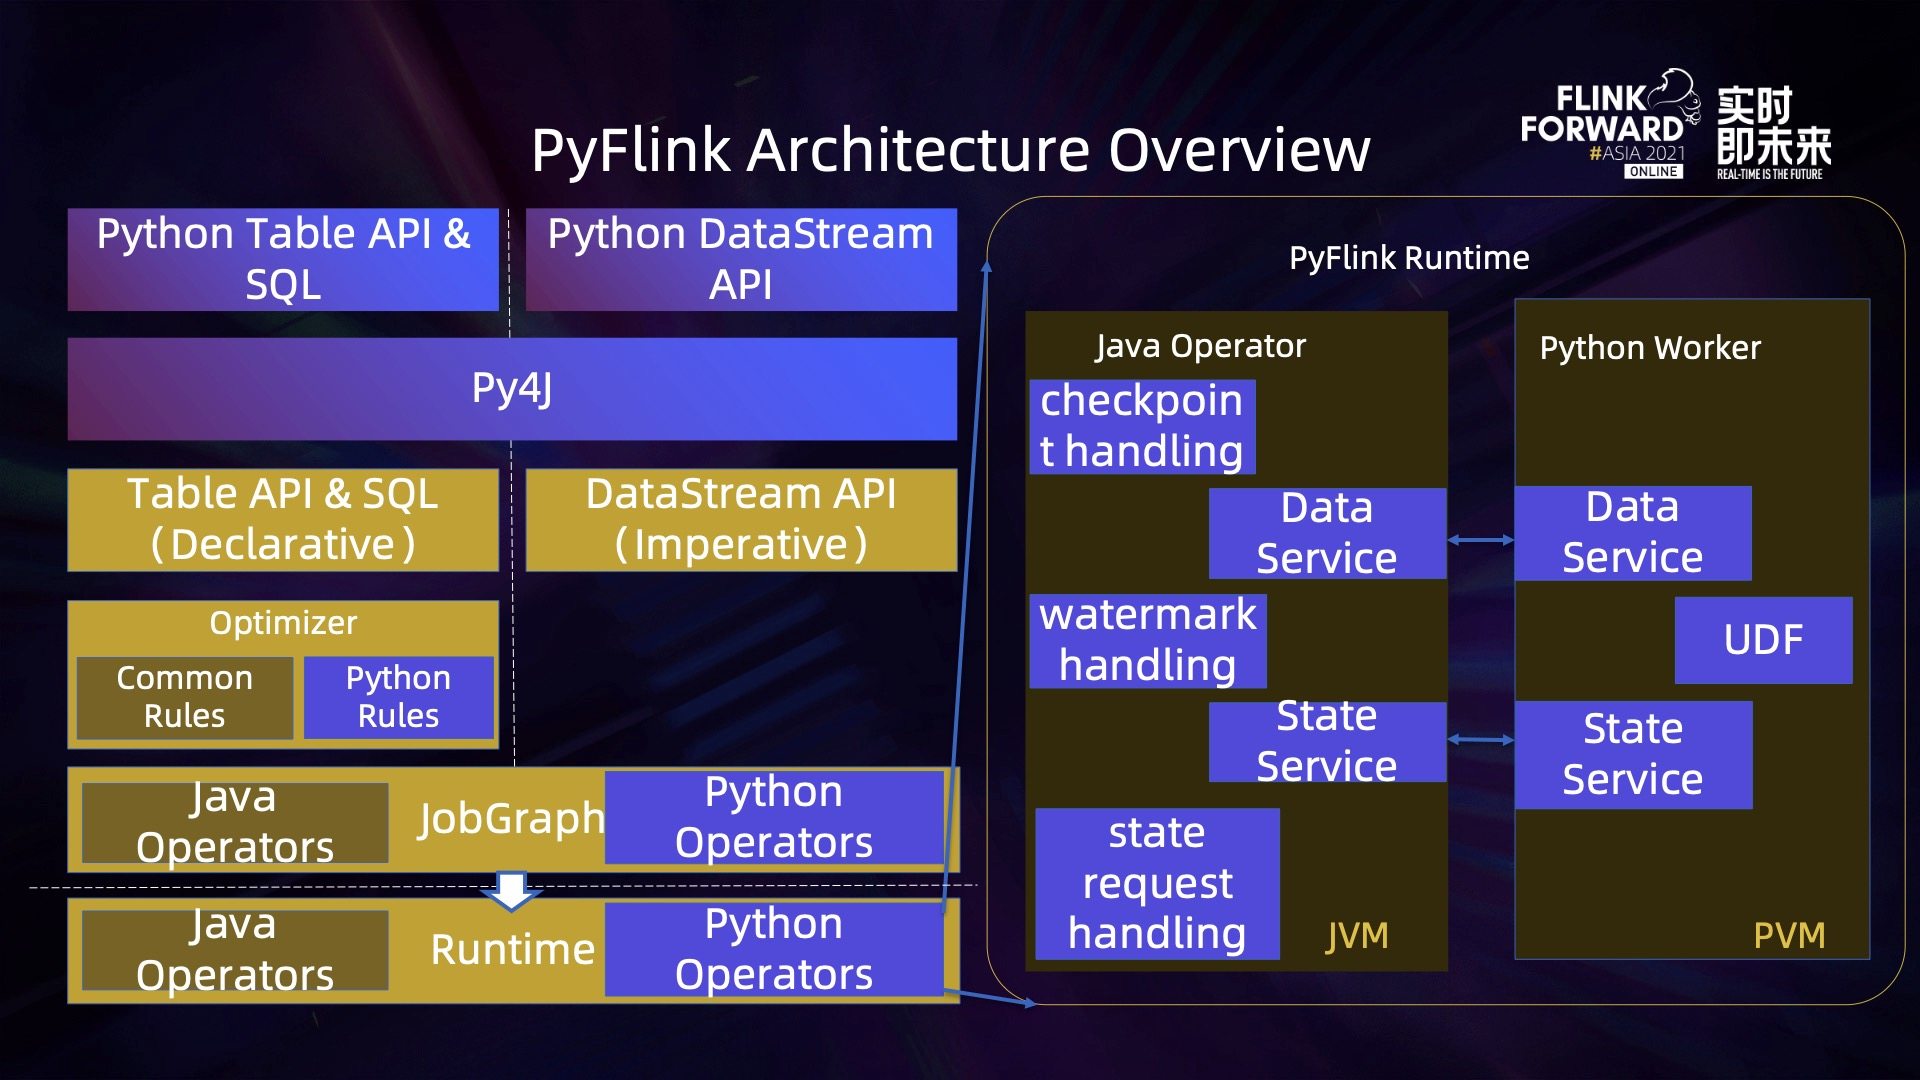Open the DataStream API (Imperative) section
The width and height of the screenshot is (1920, 1080).
click(741, 519)
